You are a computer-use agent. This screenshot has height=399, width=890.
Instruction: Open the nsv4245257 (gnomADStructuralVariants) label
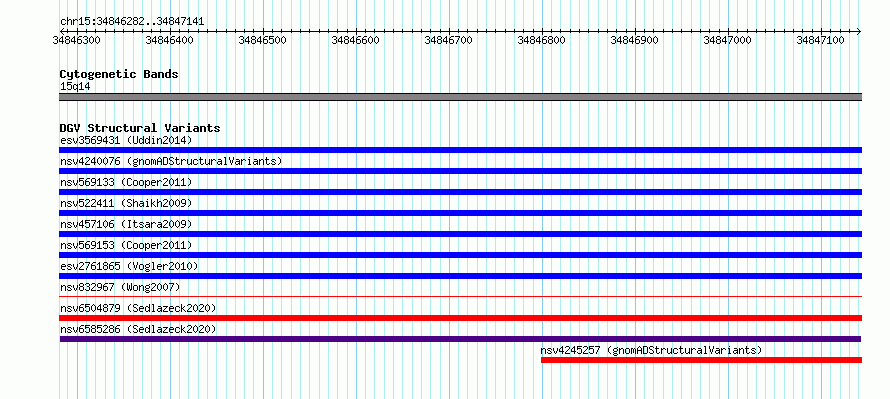pos(651,350)
